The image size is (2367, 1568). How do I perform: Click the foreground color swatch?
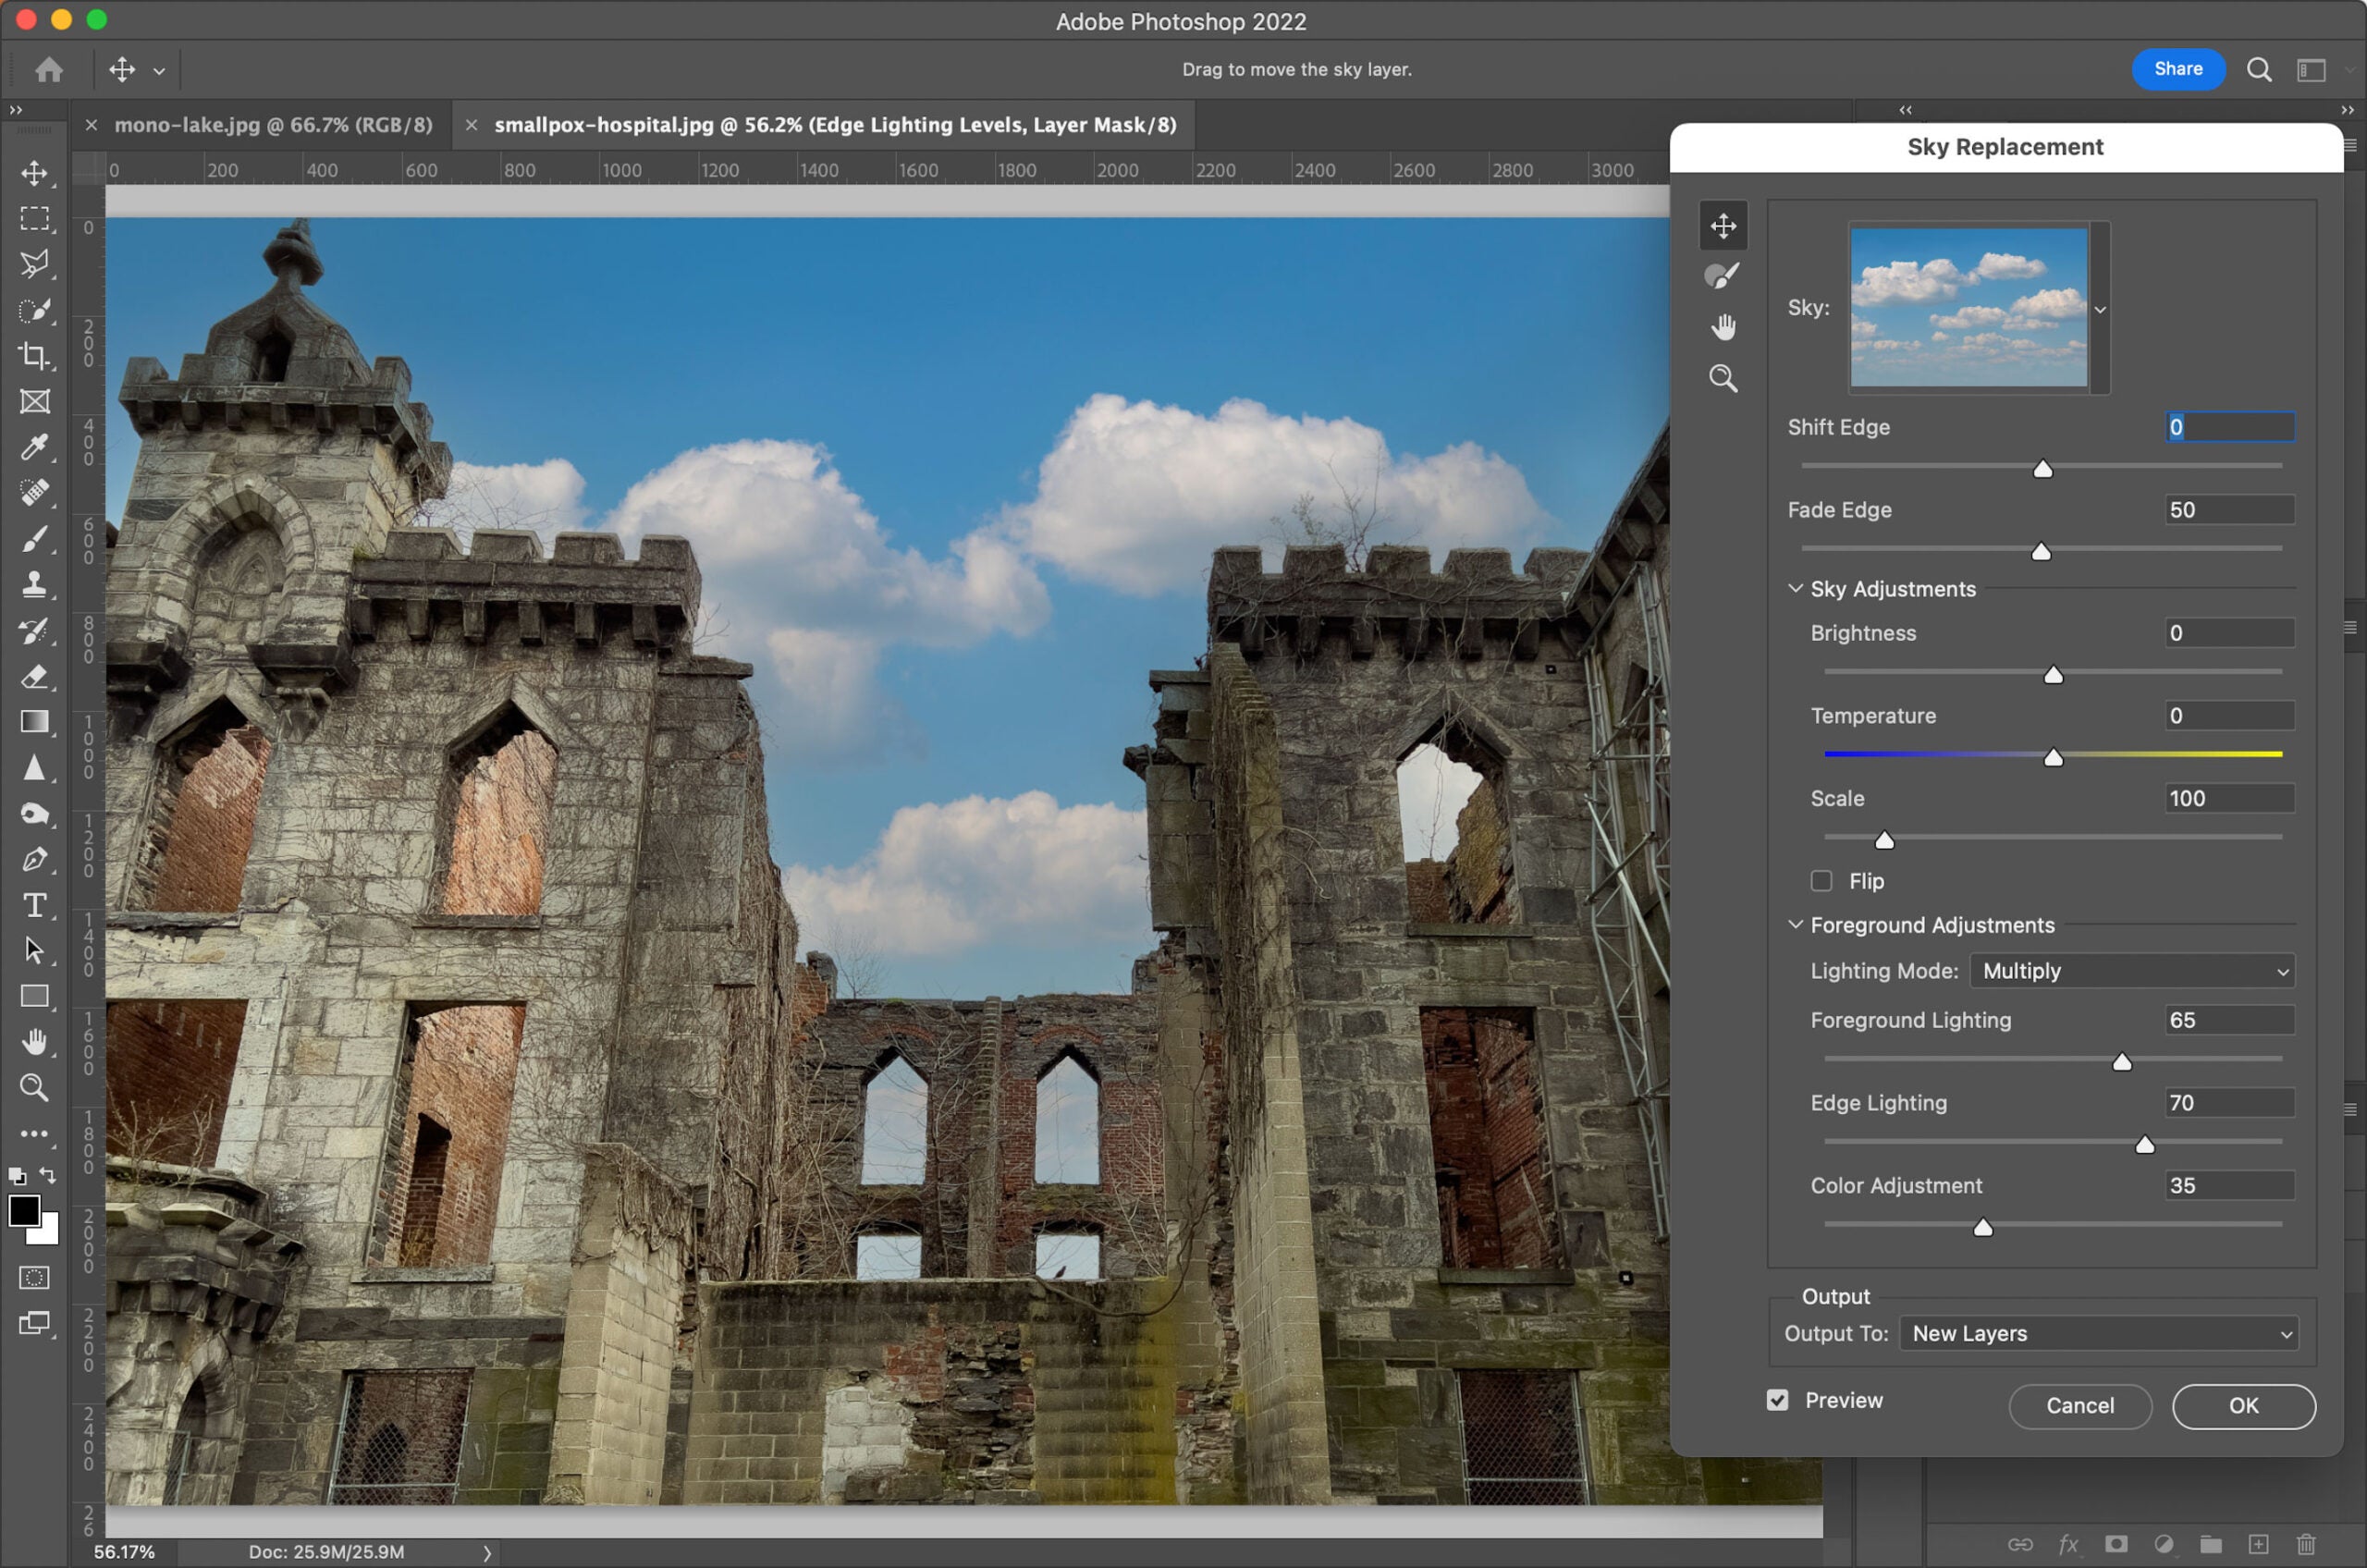coord(23,1210)
